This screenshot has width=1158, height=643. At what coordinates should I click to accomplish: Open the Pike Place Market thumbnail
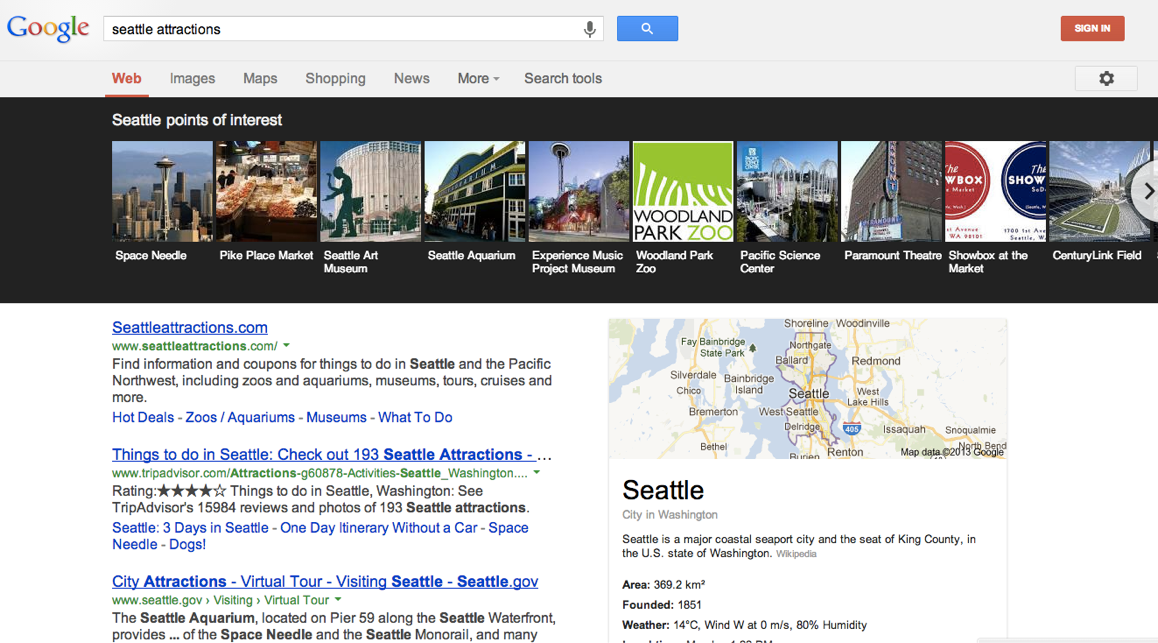[267, 191]
